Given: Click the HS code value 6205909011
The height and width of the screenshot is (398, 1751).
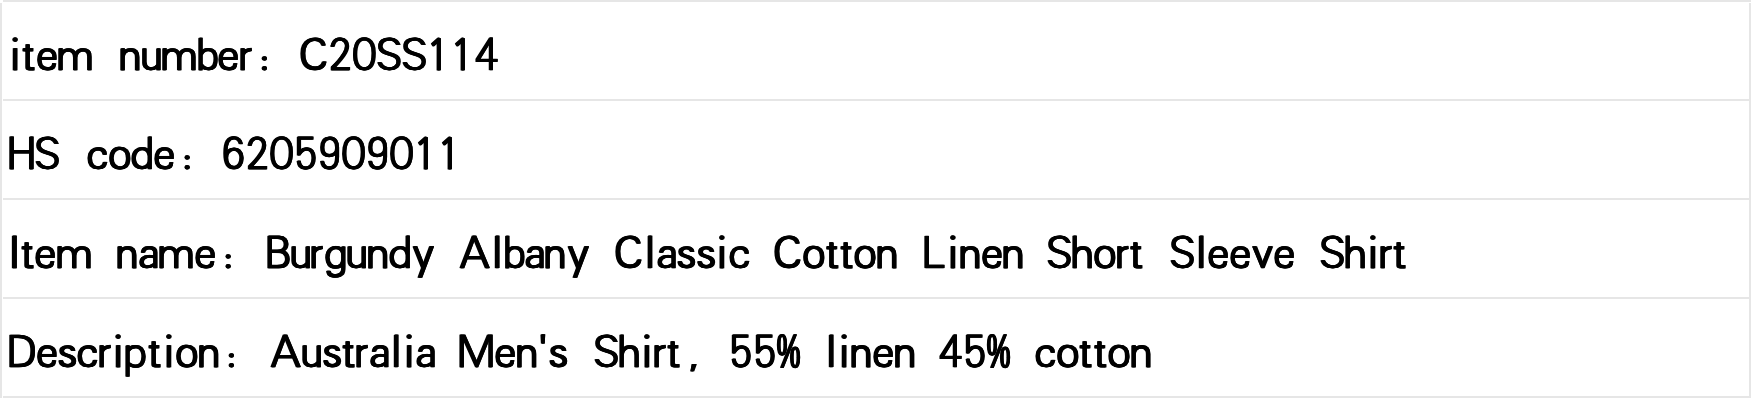Looking at the screenshot, I should coord(339,155).
